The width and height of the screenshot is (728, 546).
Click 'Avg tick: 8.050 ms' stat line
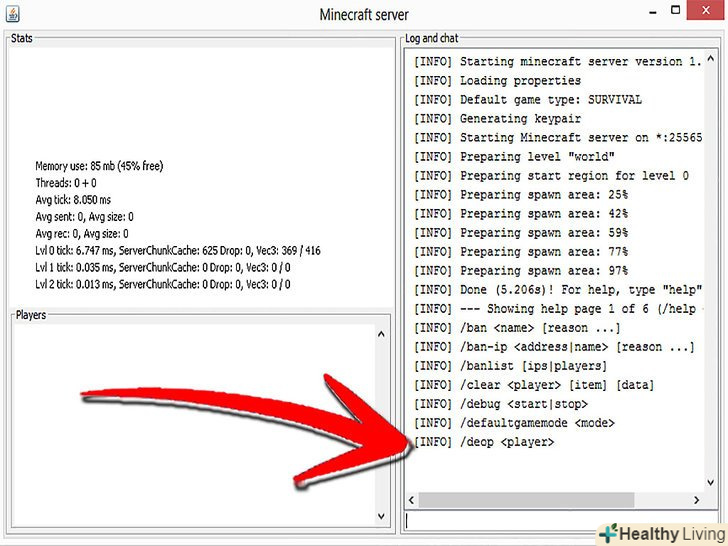click(x=73, y=200)
